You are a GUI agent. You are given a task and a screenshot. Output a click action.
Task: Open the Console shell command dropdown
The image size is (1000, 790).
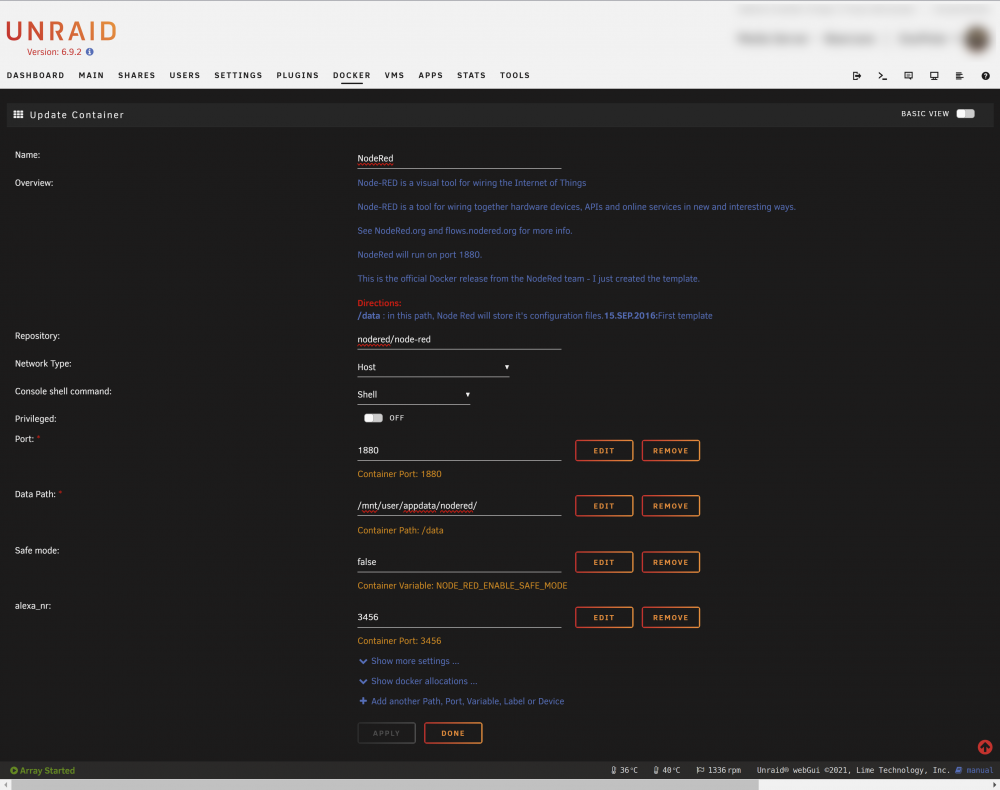[413, 395]
